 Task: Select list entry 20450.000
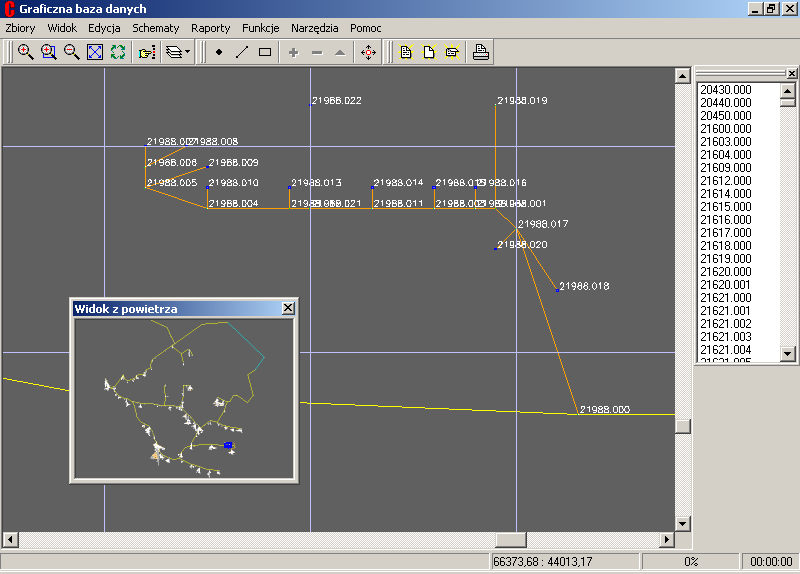[x=725, y=116]
